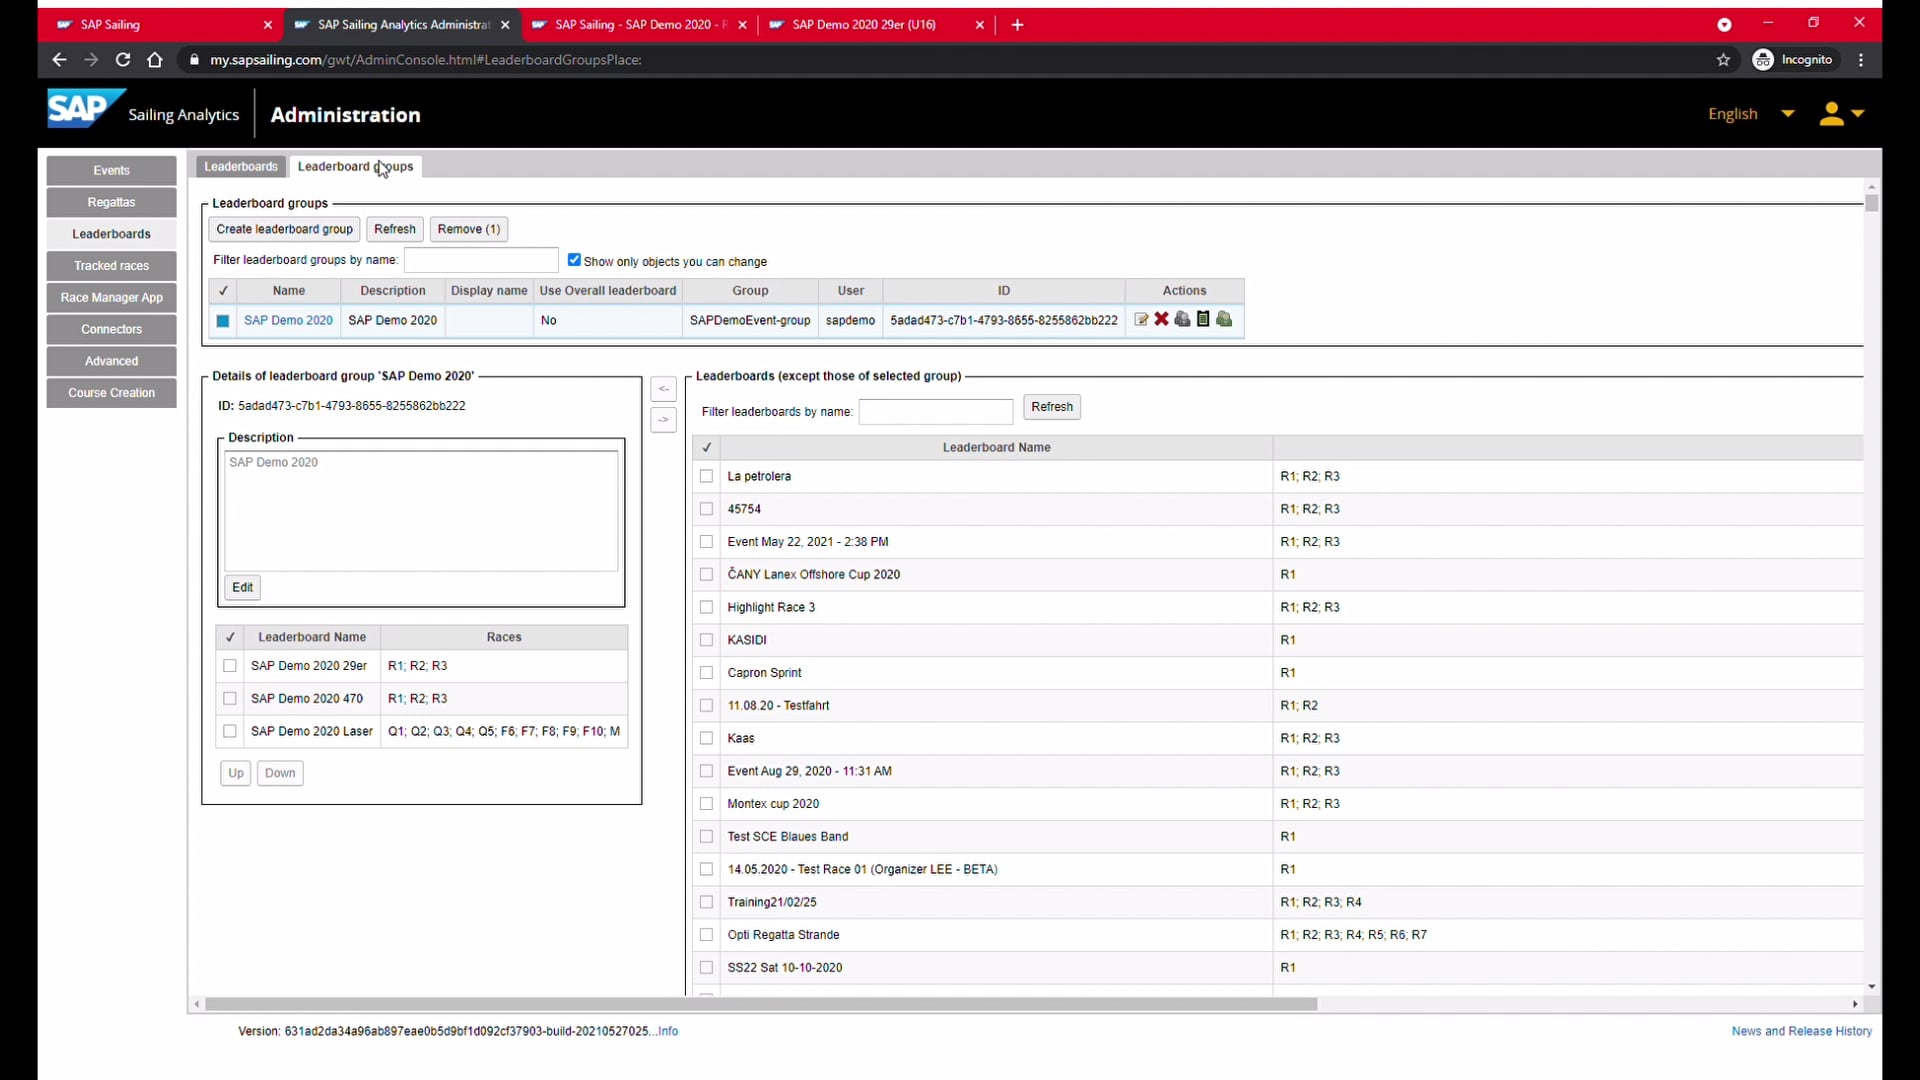
Task: Click the red X delete icon in Actions
Action: (x=1161, y=319)
